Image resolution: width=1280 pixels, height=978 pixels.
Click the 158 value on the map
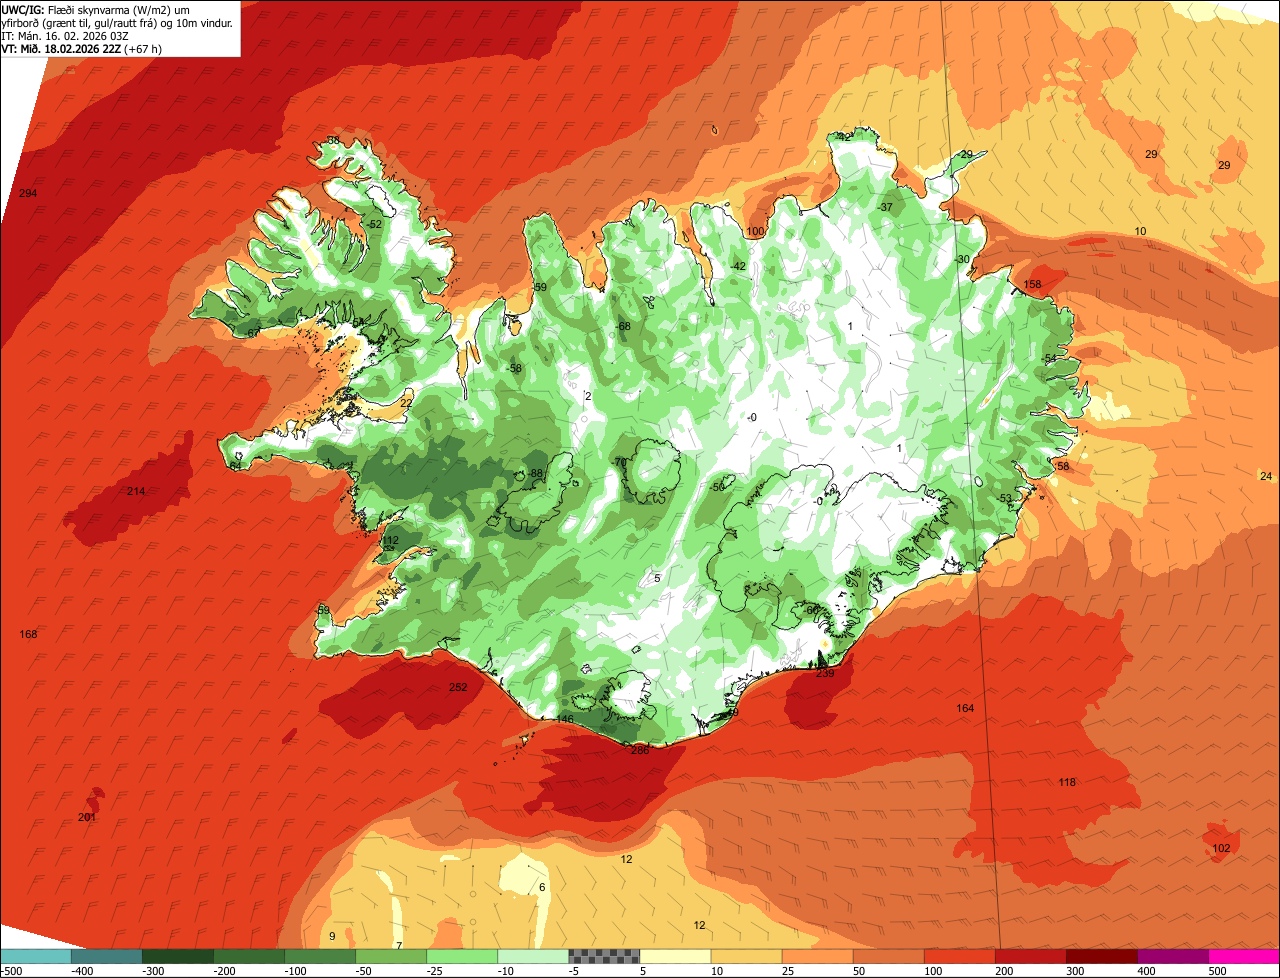pyautogui.click(x=1033, y=285)
